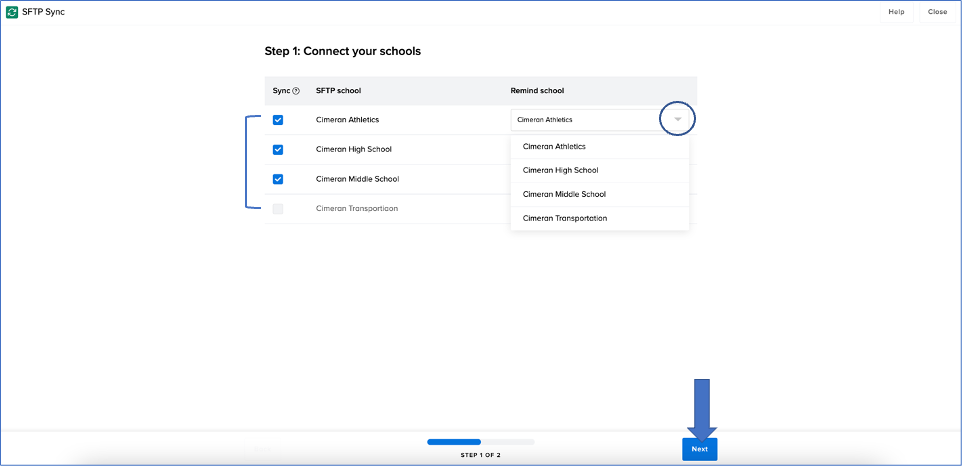
Task: Click the SFTP school column header
Action: [x=338, y=91]
